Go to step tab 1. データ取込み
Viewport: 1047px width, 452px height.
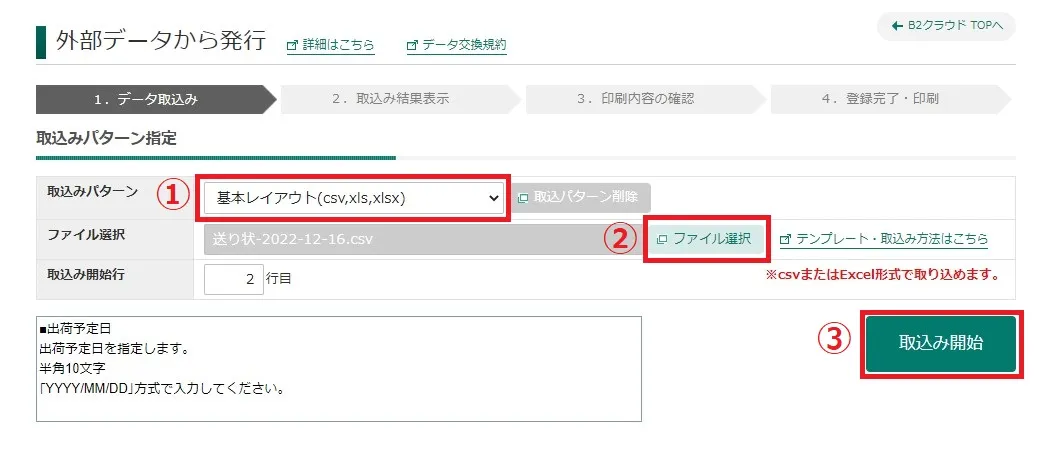pos(146,99)
